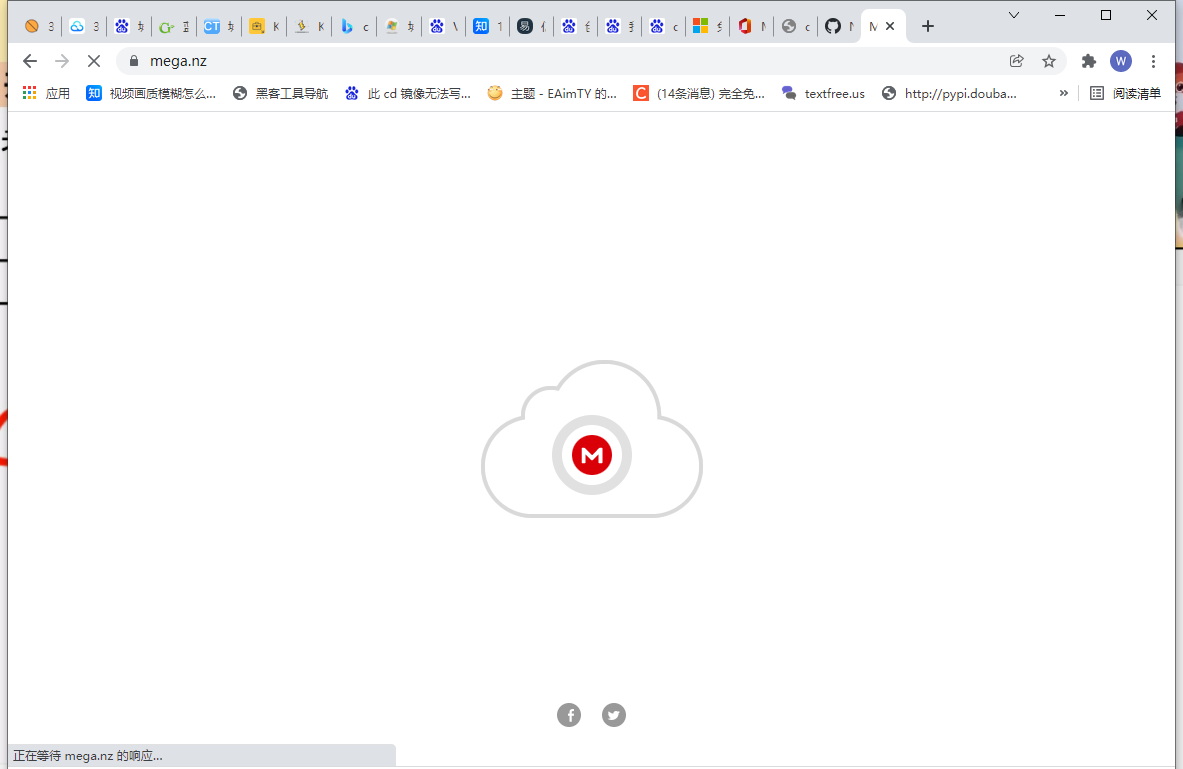This screenshot has width=1183, height=769.
Task: Open the tab search chevron dropdown
Action: [1013, 15]
